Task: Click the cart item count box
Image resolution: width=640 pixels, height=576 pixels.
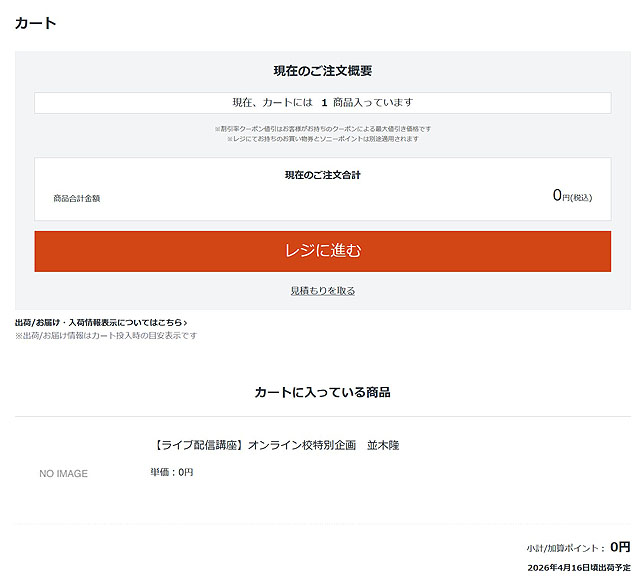Action: (322, 103)
